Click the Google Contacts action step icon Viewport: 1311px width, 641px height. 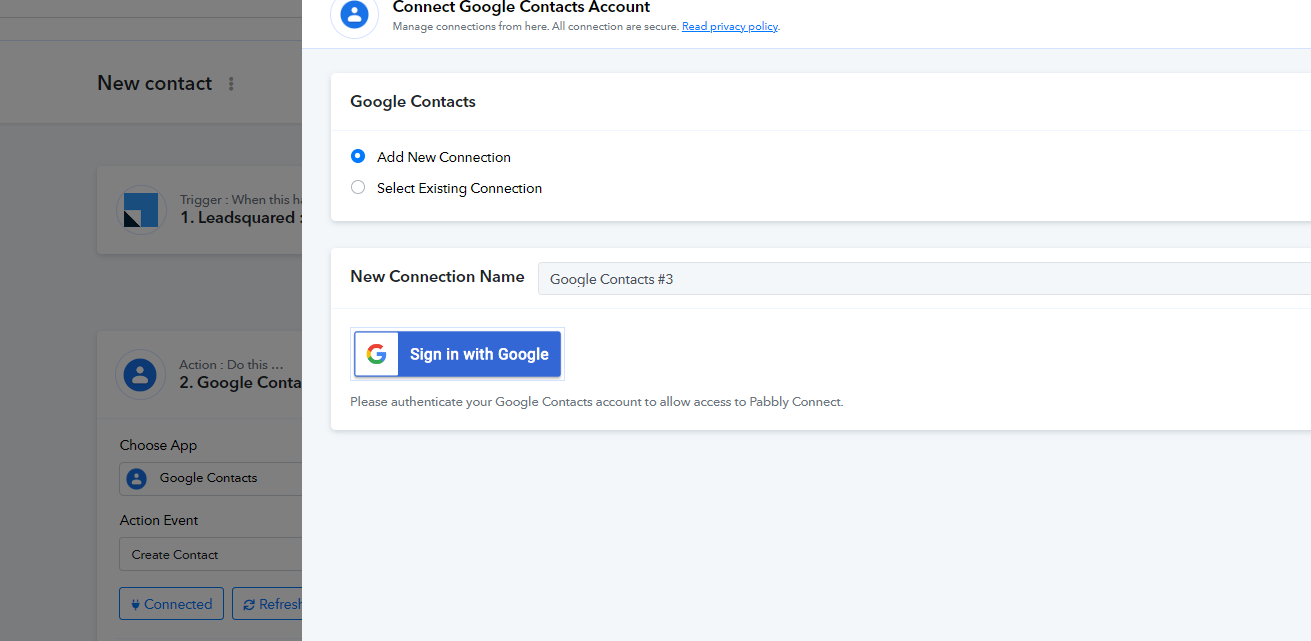(140, 375)
